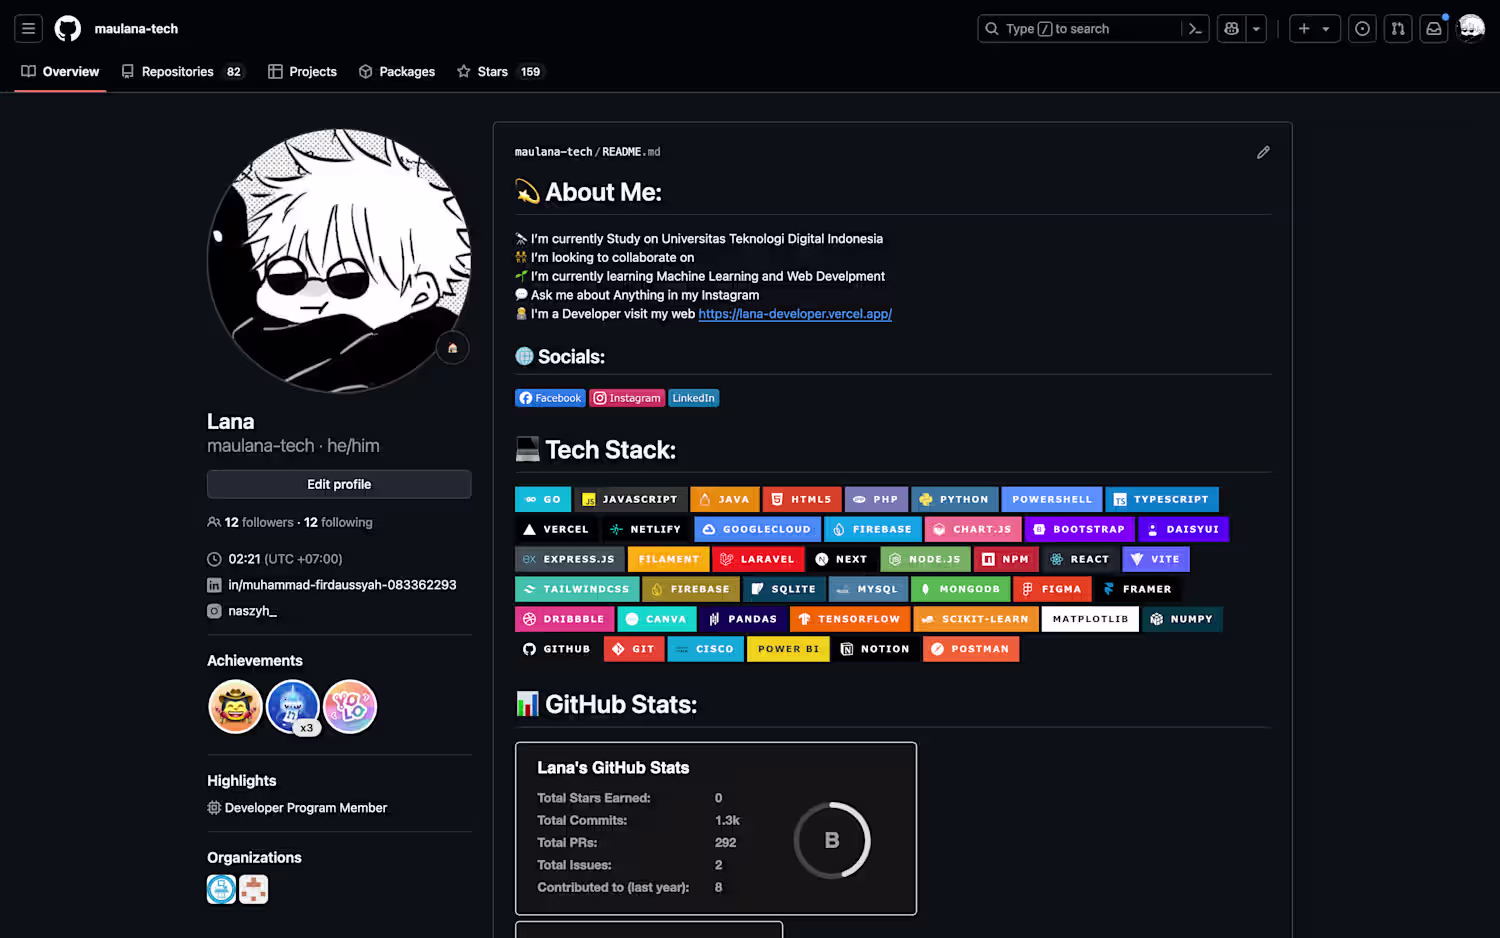
Task: Click the Dribbble tech badge
Action: pos(565,619)
